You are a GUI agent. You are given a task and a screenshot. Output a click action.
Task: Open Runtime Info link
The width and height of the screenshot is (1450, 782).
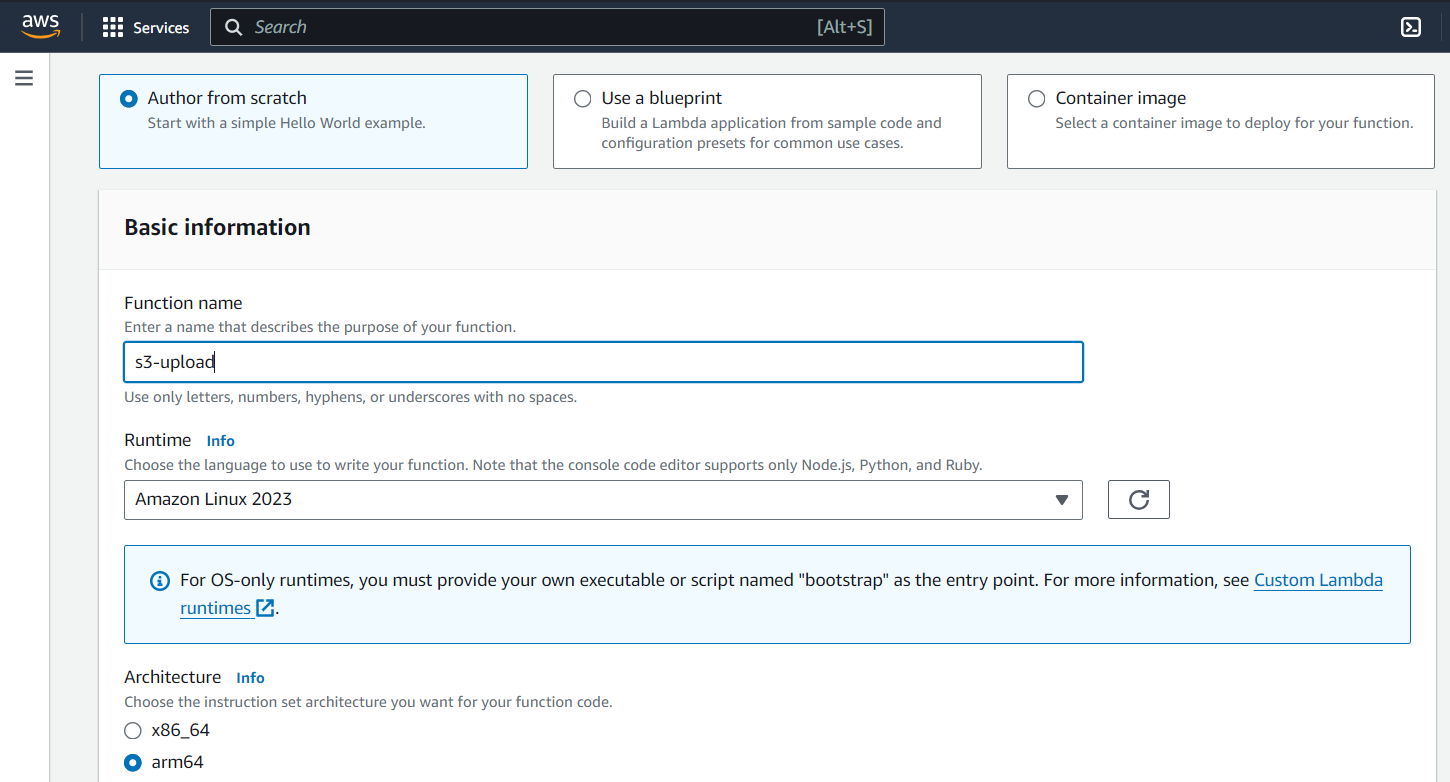[221, 441]
